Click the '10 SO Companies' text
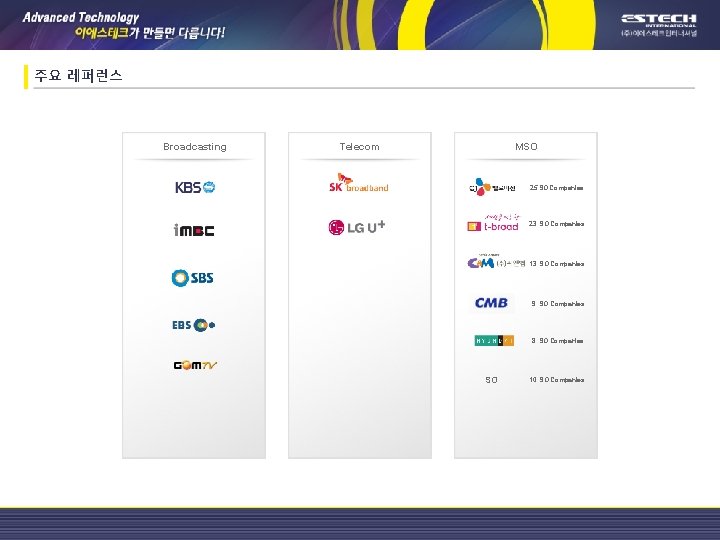 (x=557, y=380)
